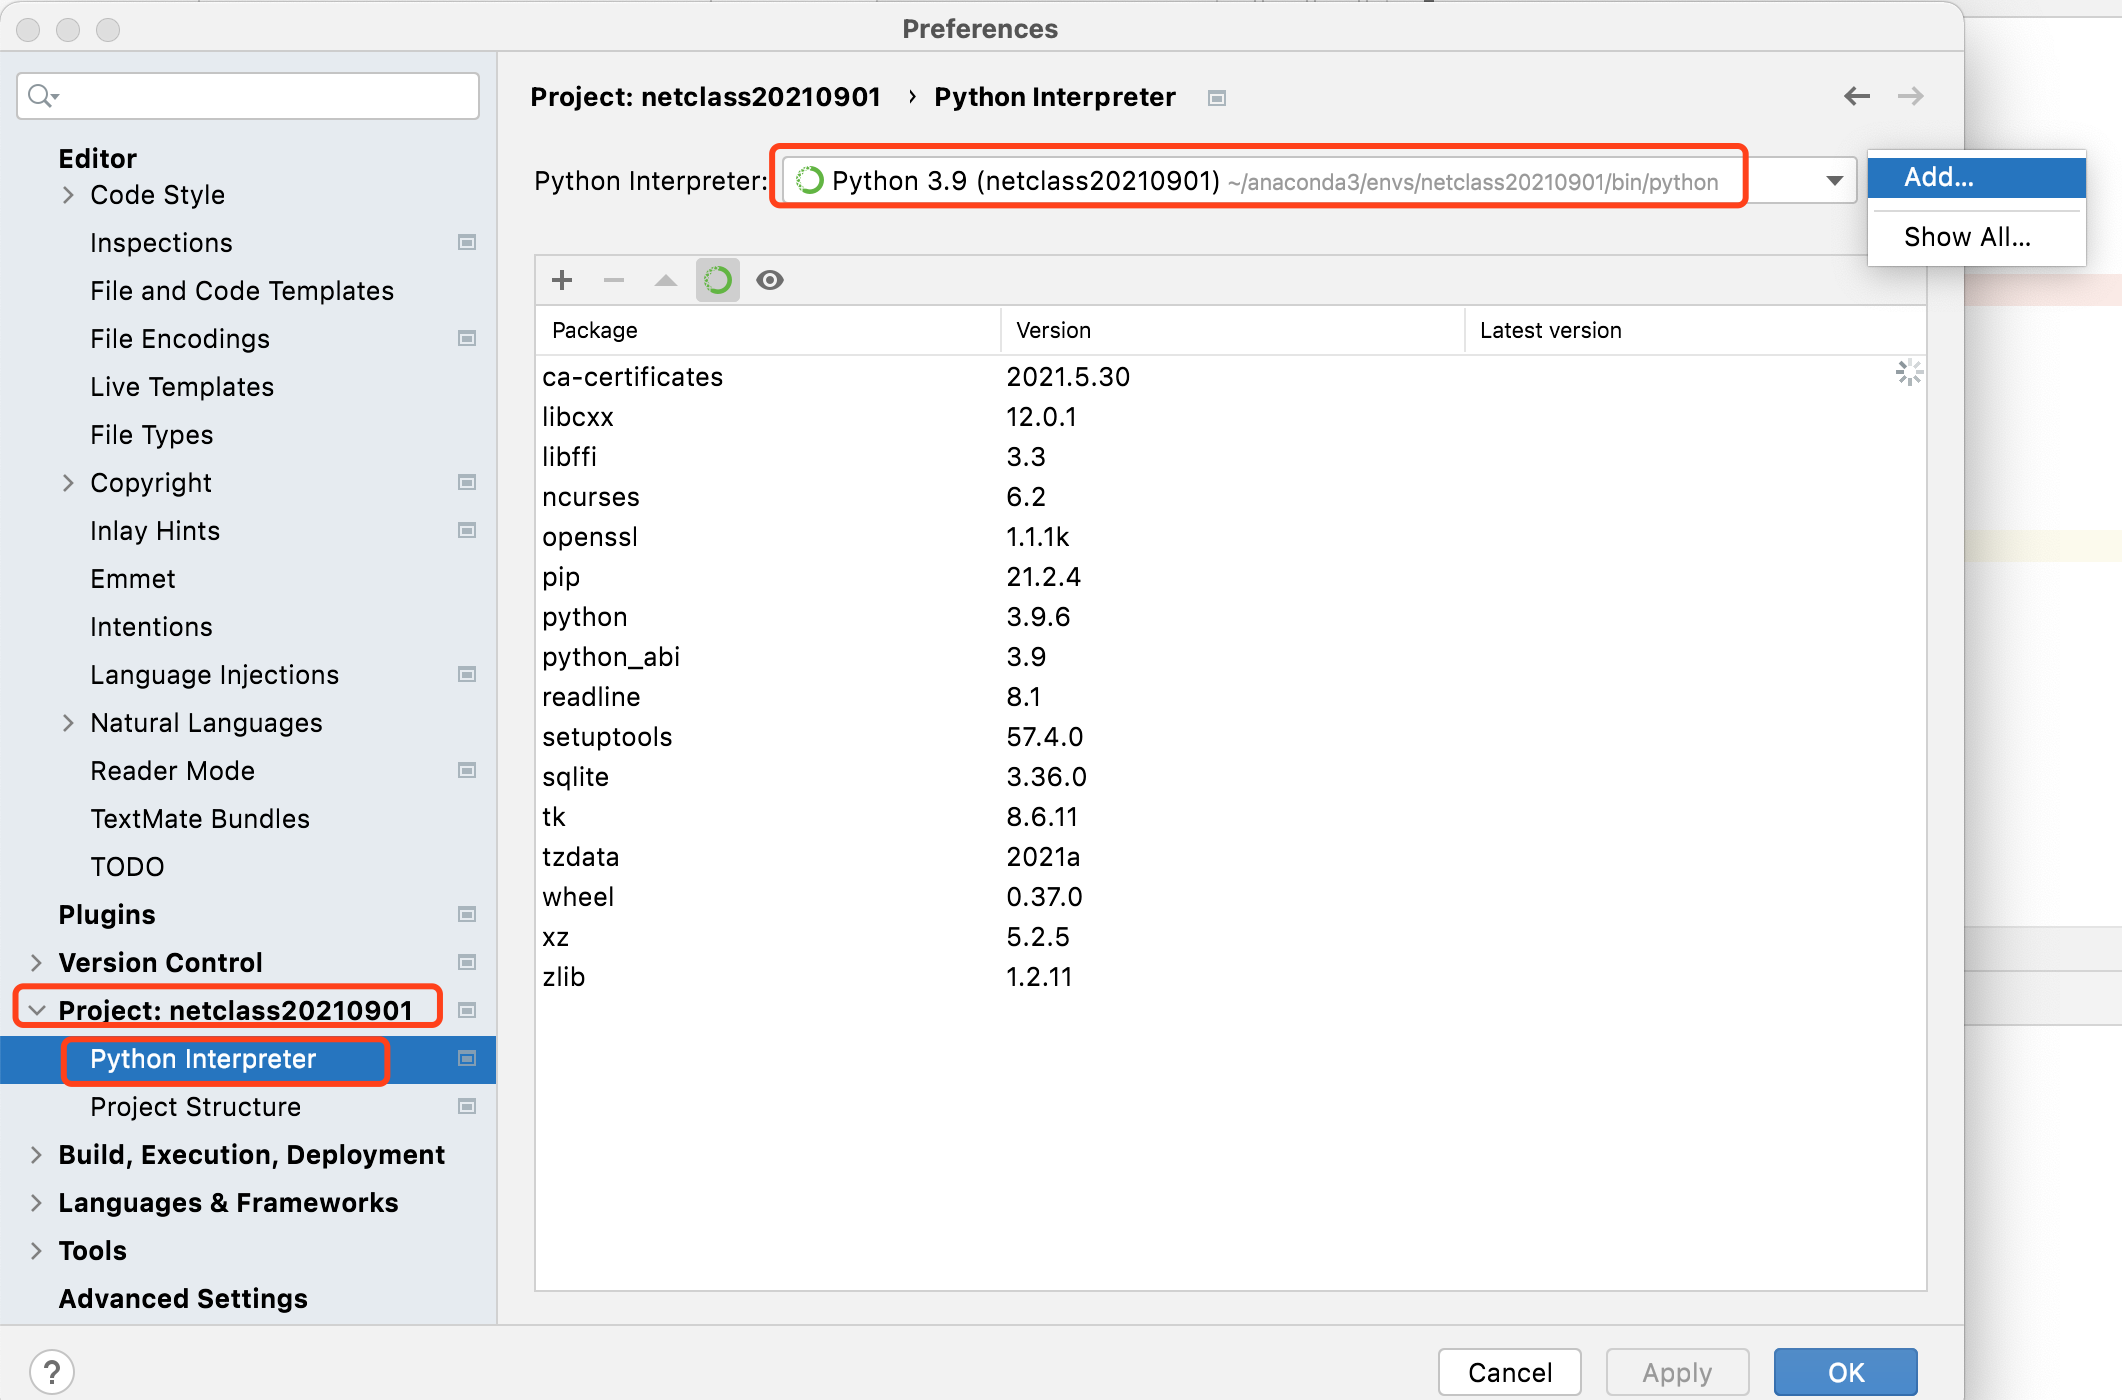
Task: Toggle the Use Conda package manager icon
Action: coord(718,280)
